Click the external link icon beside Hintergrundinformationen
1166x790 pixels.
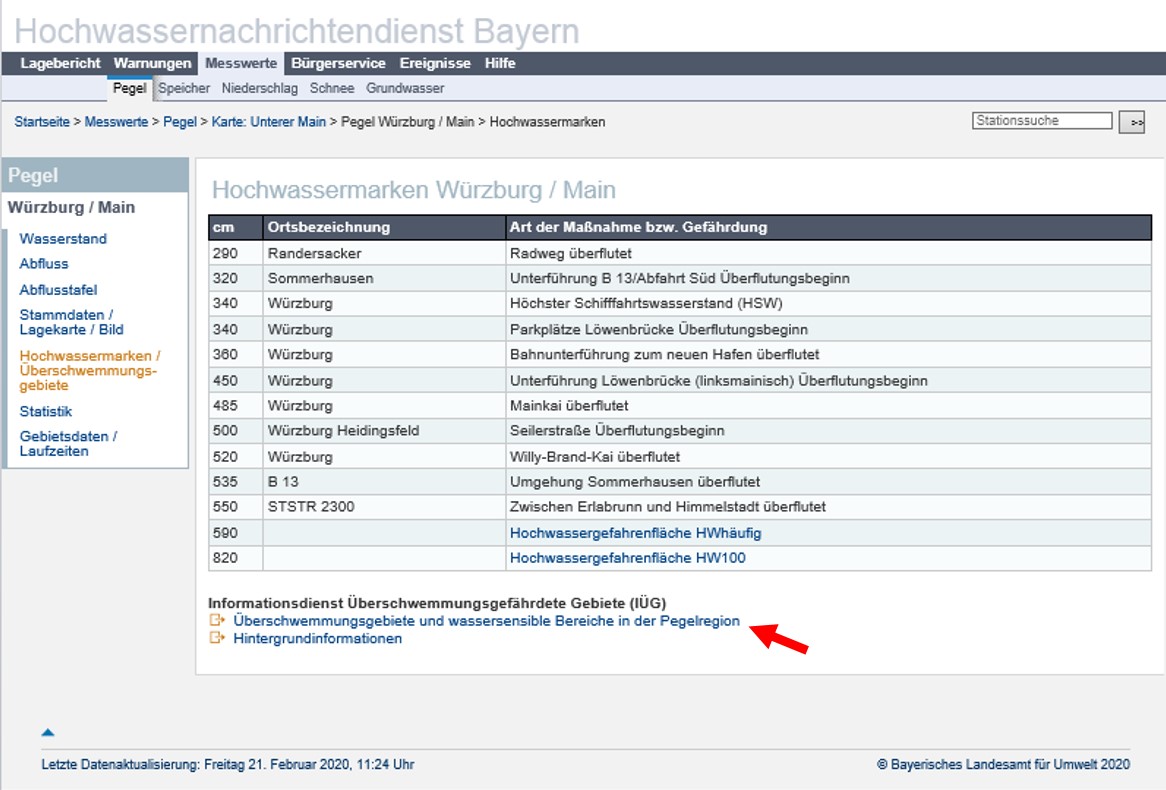pos(216,638)
